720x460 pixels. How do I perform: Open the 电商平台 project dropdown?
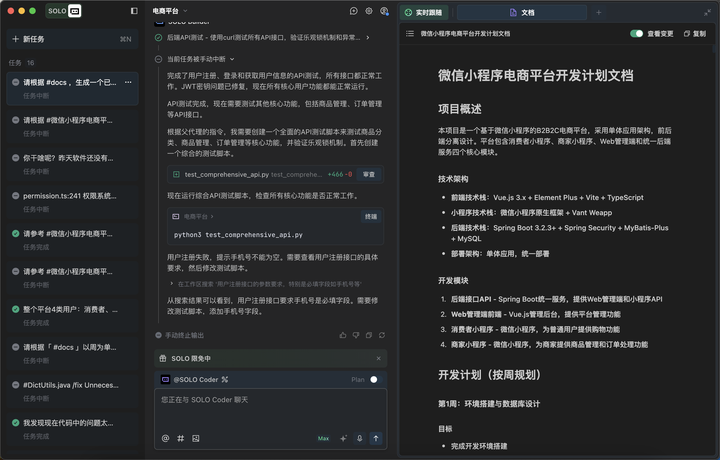[171, 12]
